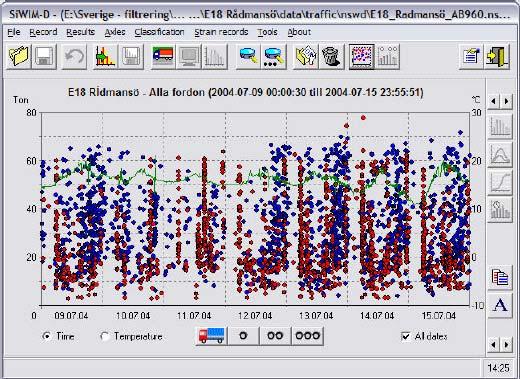
Task: Open the Classification menu
Action: pos(159,32)
